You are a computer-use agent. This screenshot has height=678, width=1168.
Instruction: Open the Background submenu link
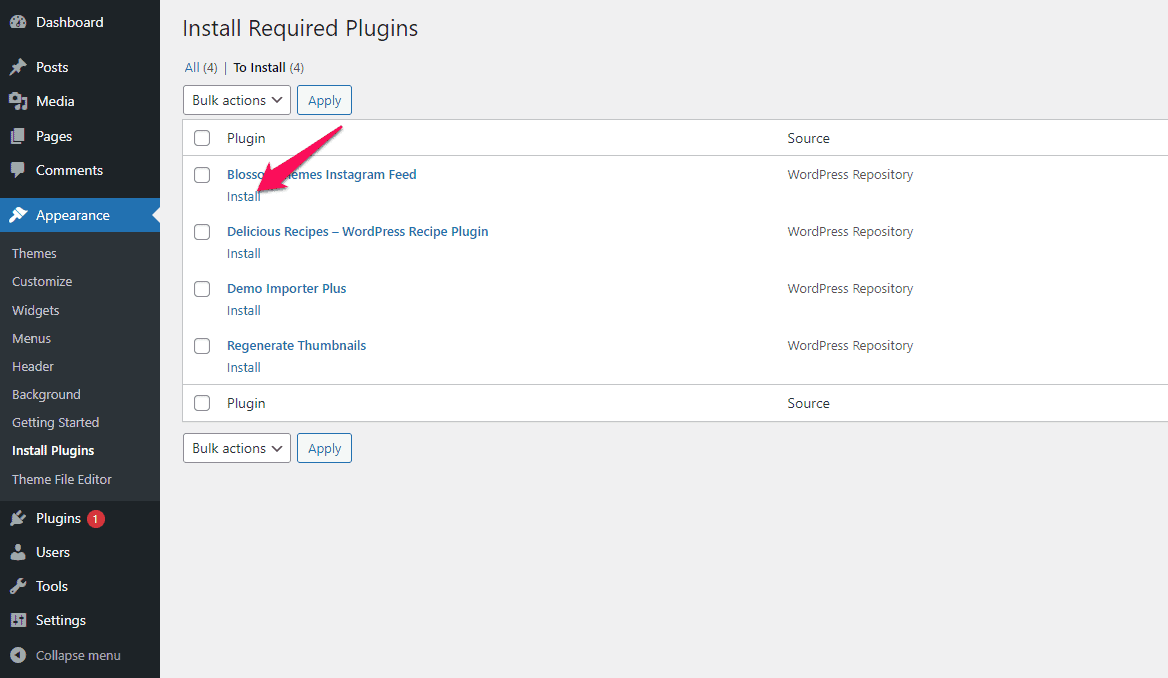(x=46, y=395)
